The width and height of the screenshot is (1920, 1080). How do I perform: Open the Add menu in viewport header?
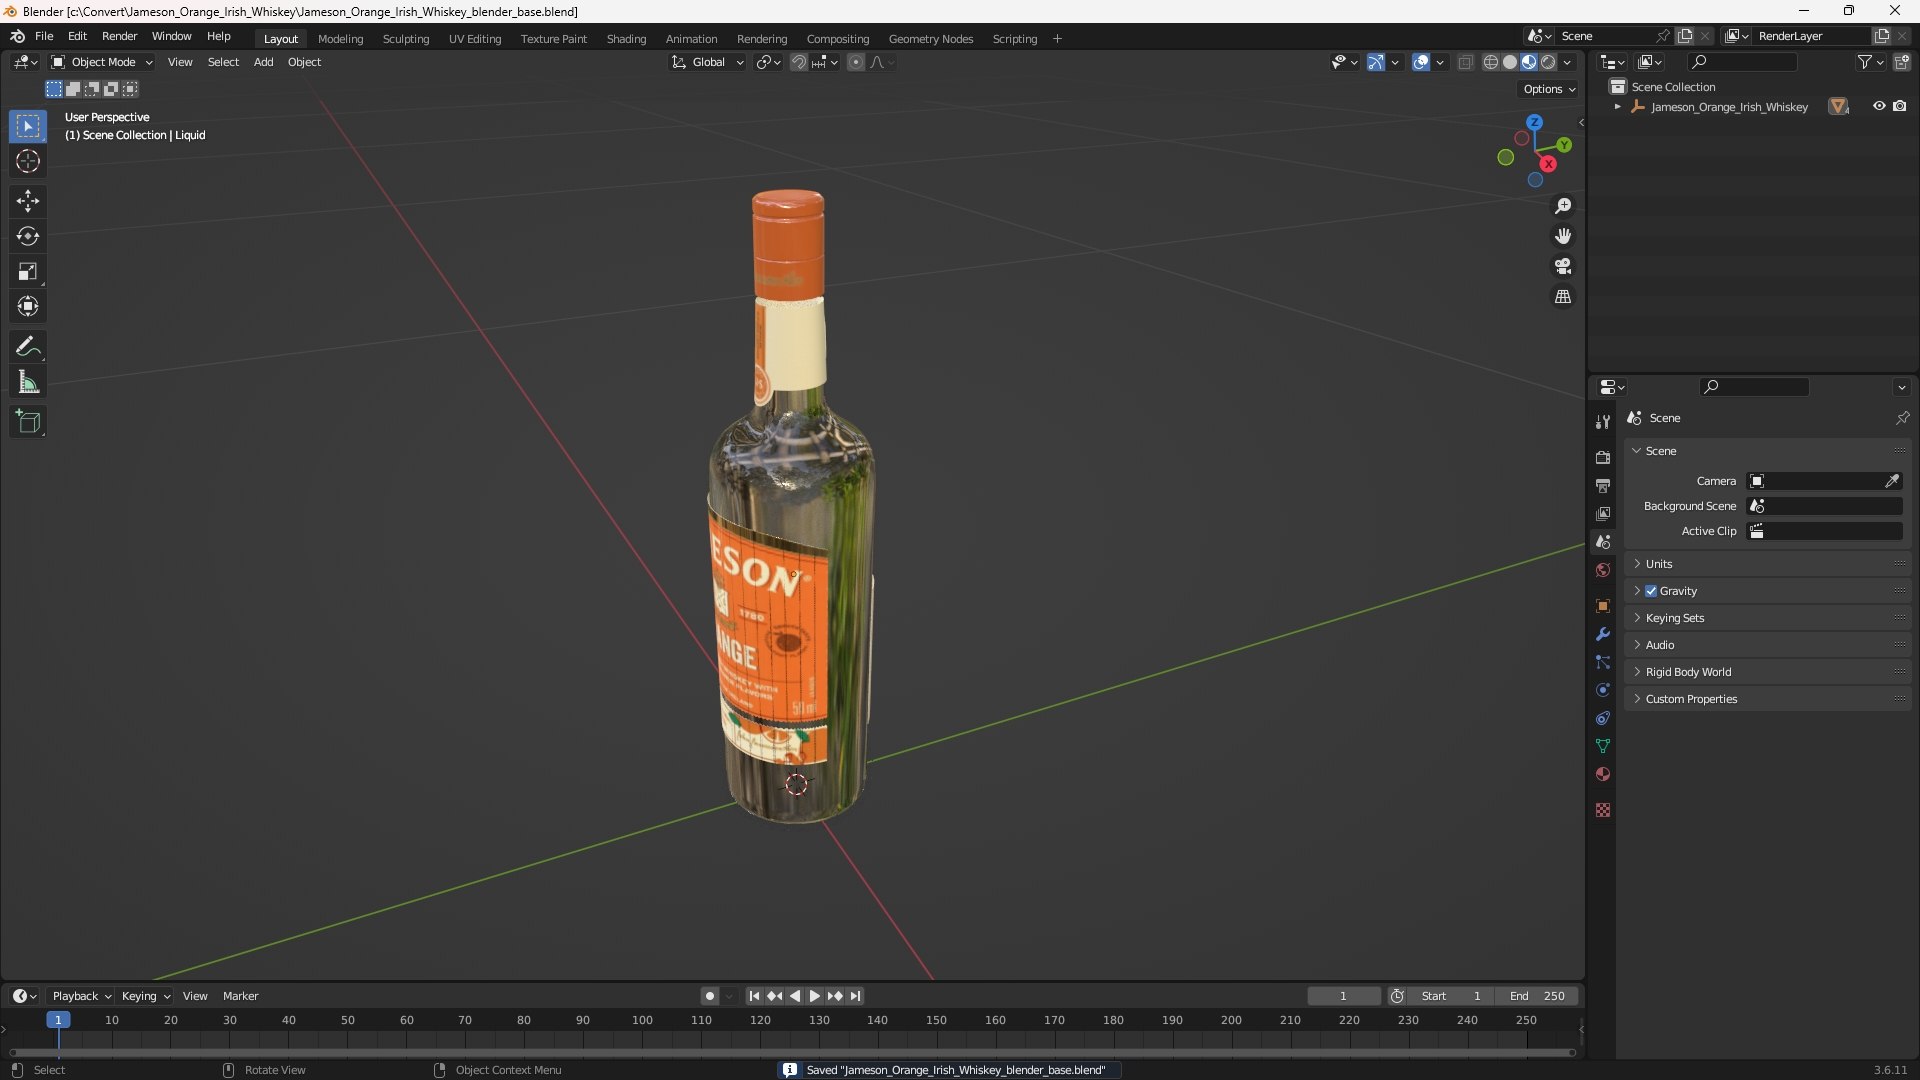click(x=263, y=62)
